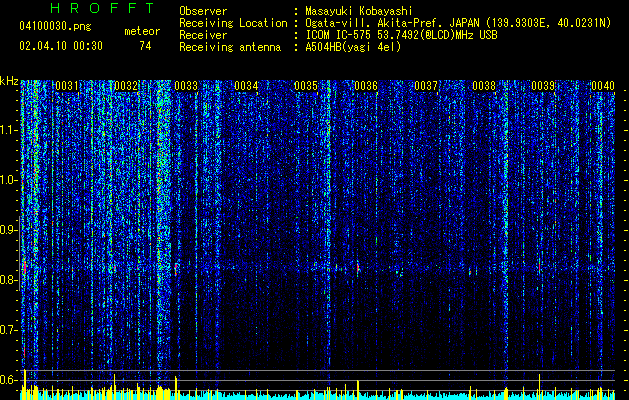
Task: Click the red meteor echo right of 0033 marker
Action: click(176, 269)
